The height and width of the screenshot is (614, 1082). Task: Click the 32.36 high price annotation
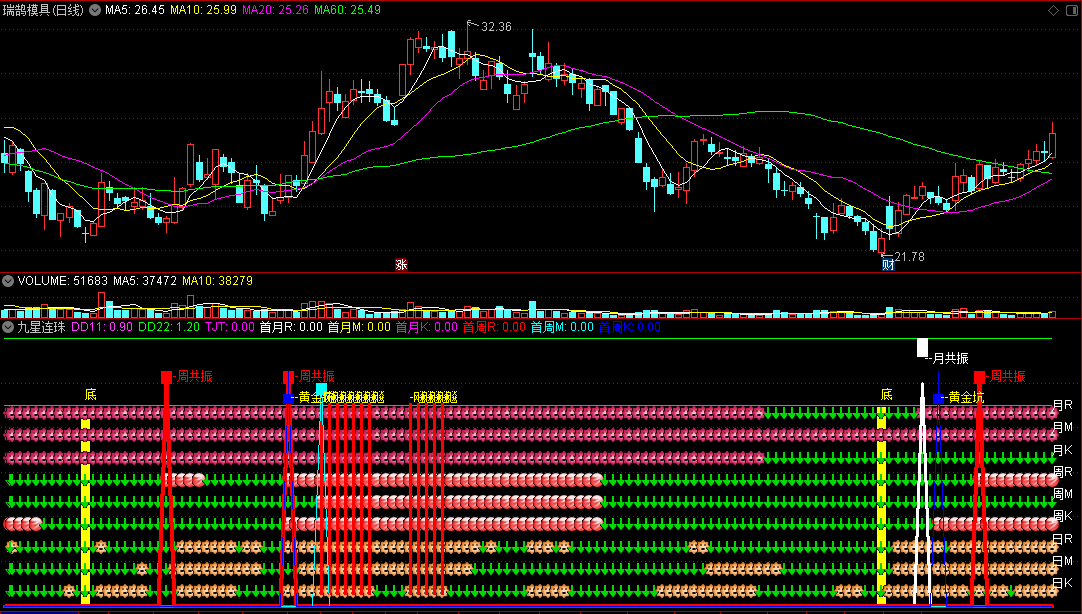click(496, 27)
